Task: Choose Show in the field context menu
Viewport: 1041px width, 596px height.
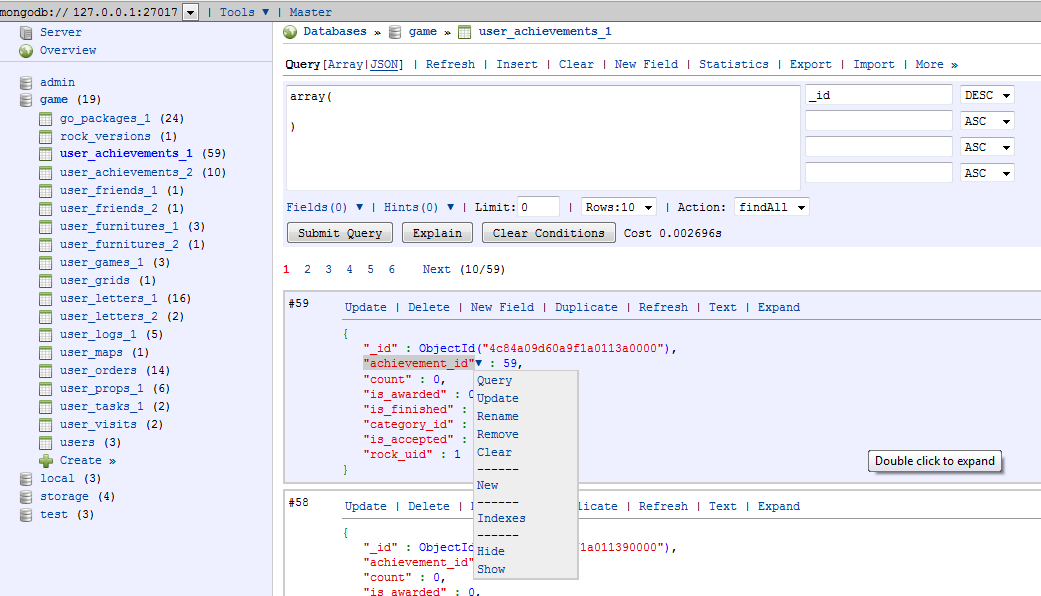Action: pos(490,569)
